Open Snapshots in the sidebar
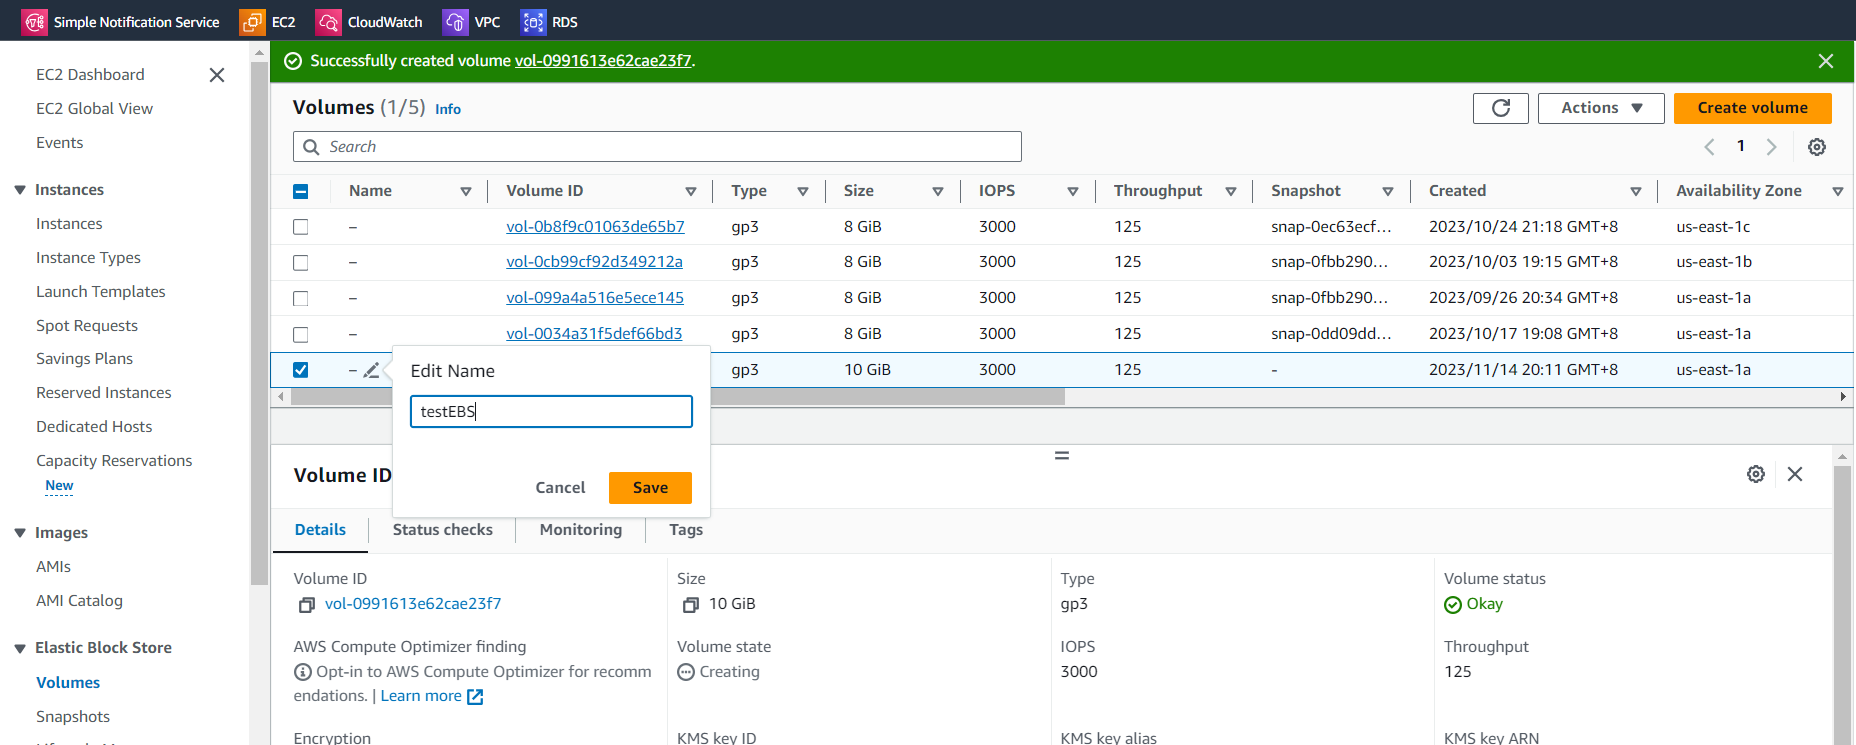Screen dimensions: 1856x745 (x=73, y=717)
